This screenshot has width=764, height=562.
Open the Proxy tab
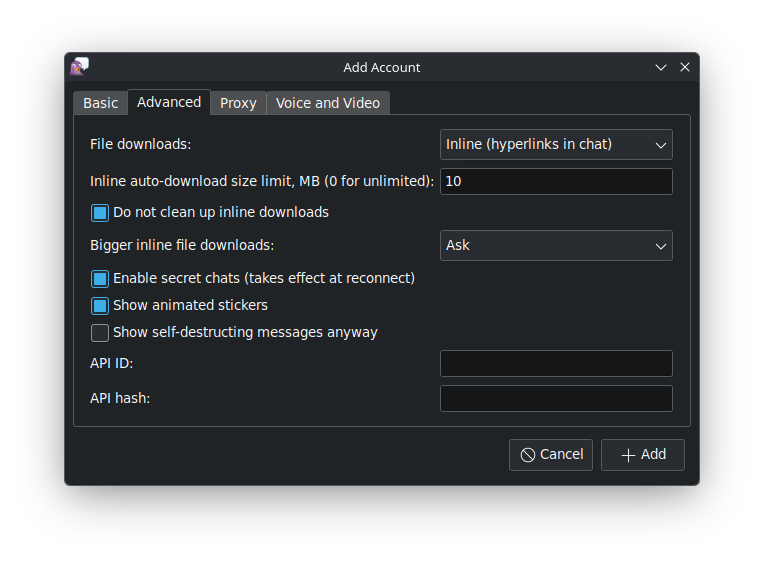point(238,103)
